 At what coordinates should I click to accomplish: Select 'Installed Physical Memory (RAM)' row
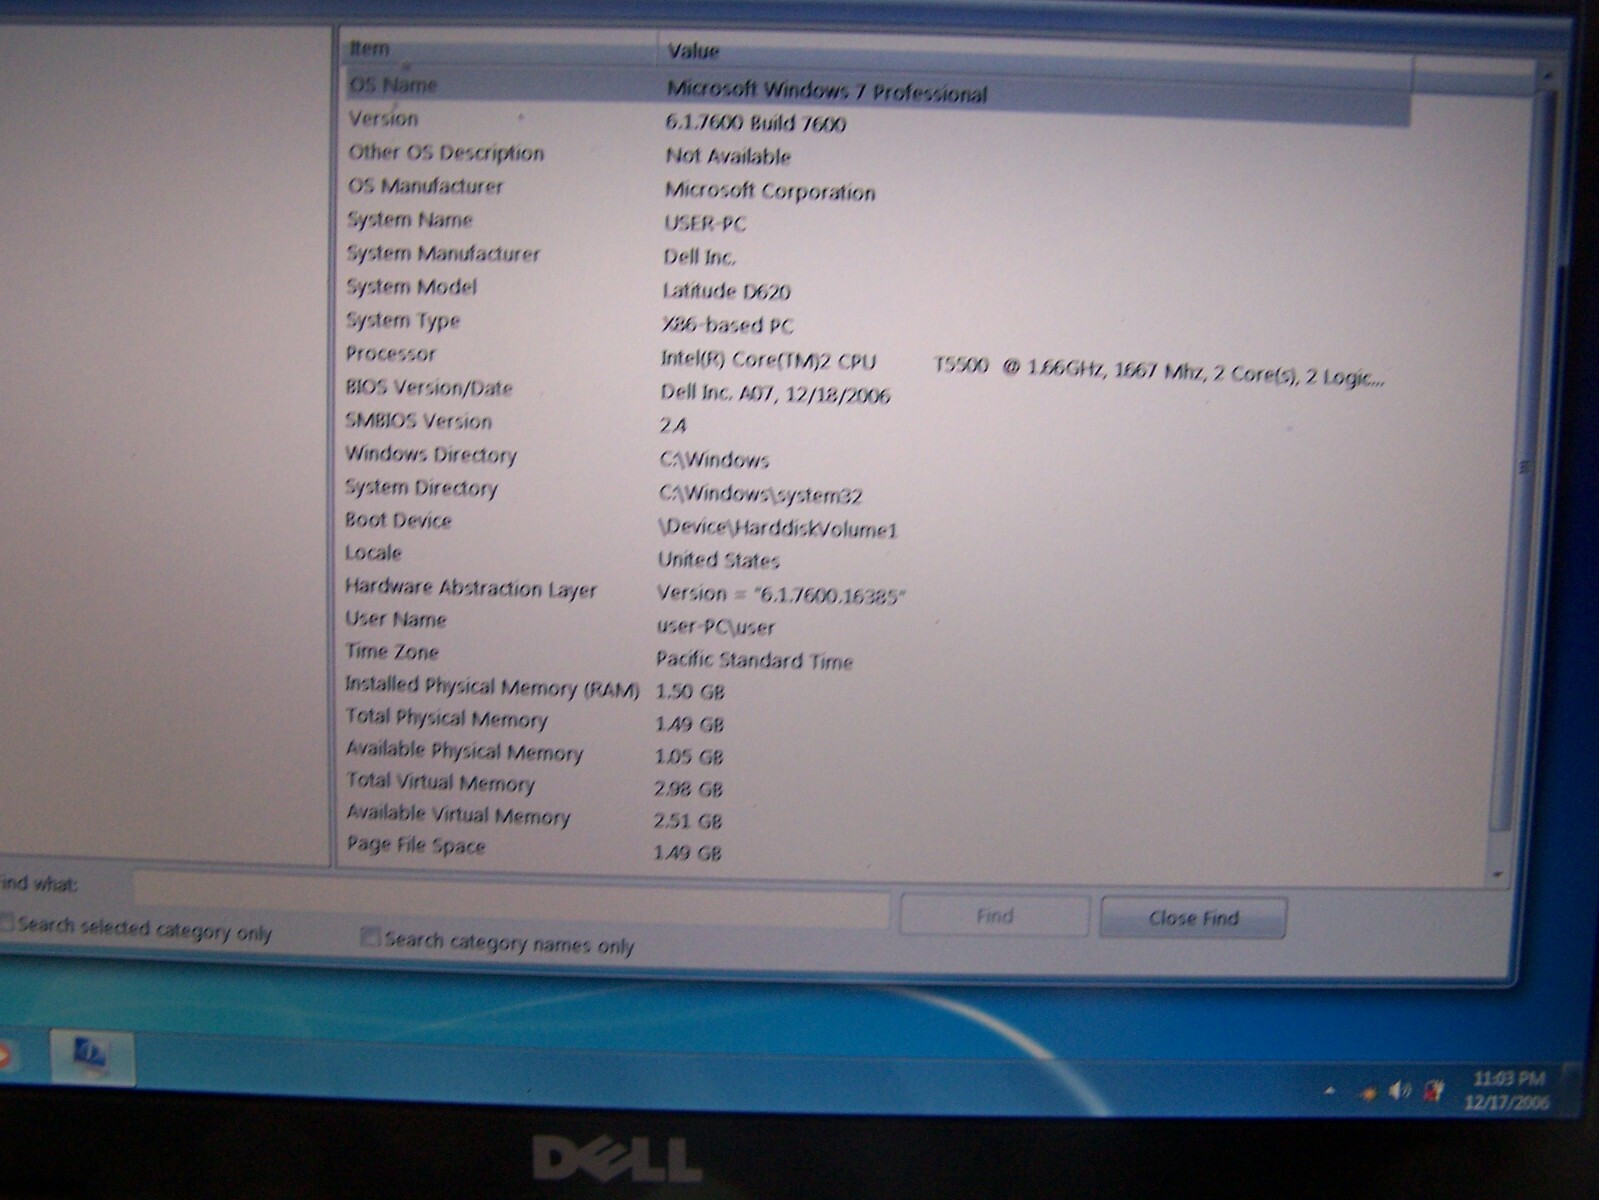(x=492, y=687)
